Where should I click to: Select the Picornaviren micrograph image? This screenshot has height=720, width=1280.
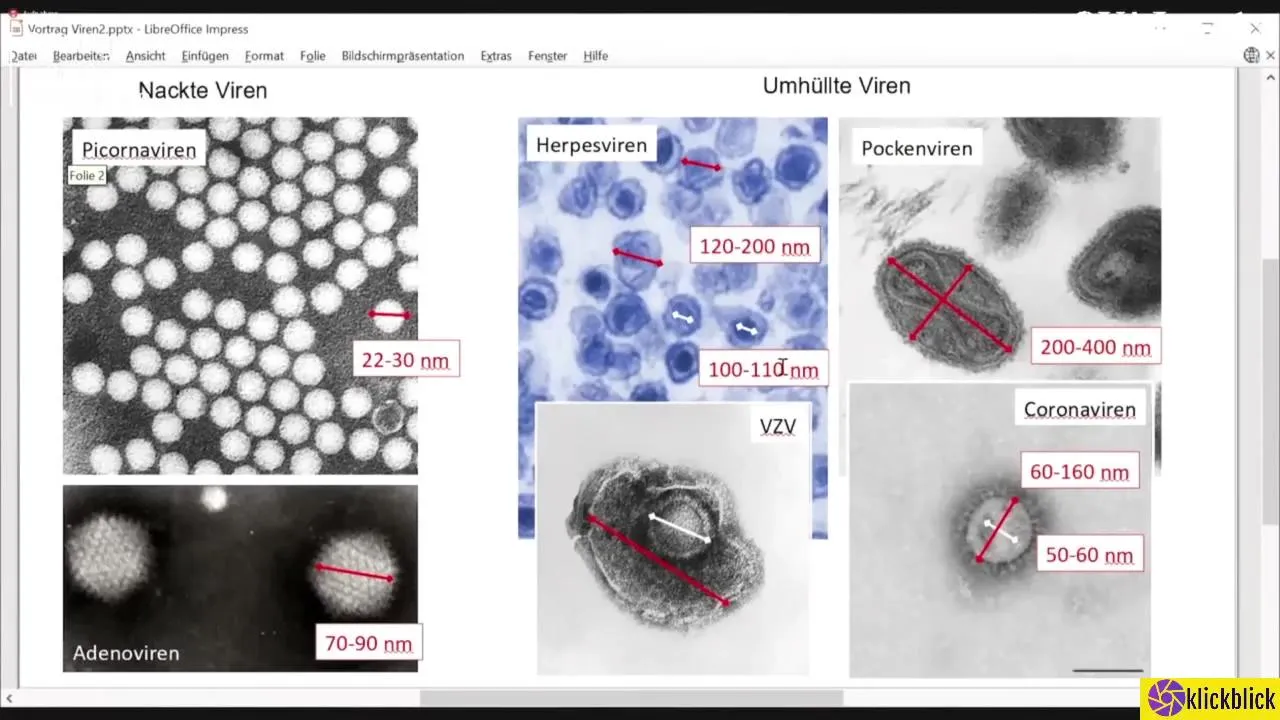tap(240, 296)
